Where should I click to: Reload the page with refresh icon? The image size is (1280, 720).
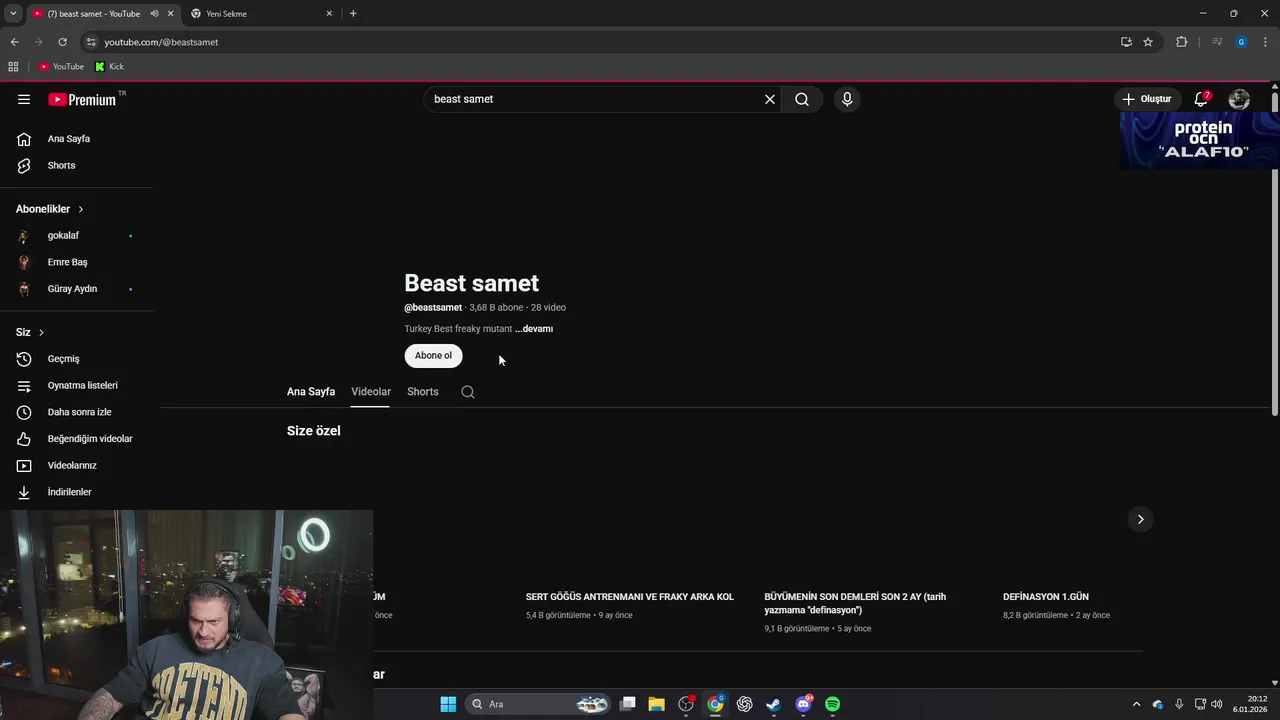(62, 42)
